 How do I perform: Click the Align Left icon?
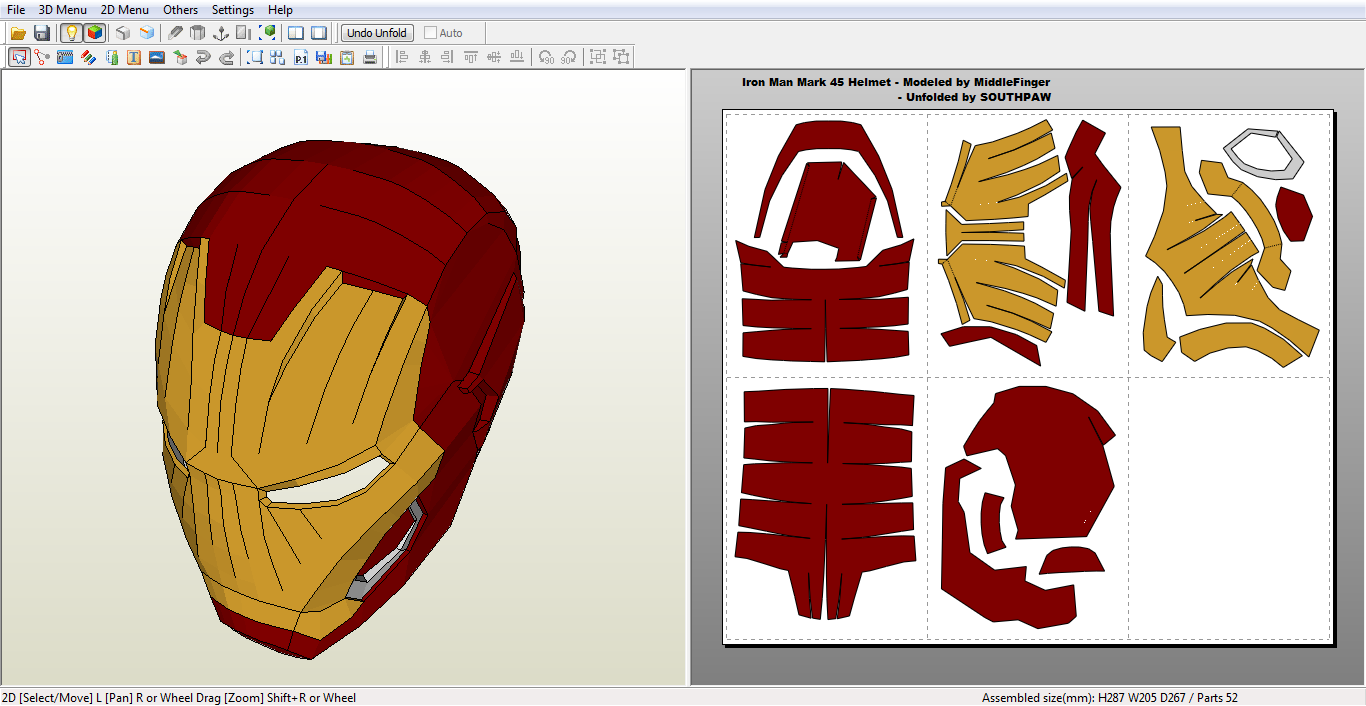tap(402, 57)
